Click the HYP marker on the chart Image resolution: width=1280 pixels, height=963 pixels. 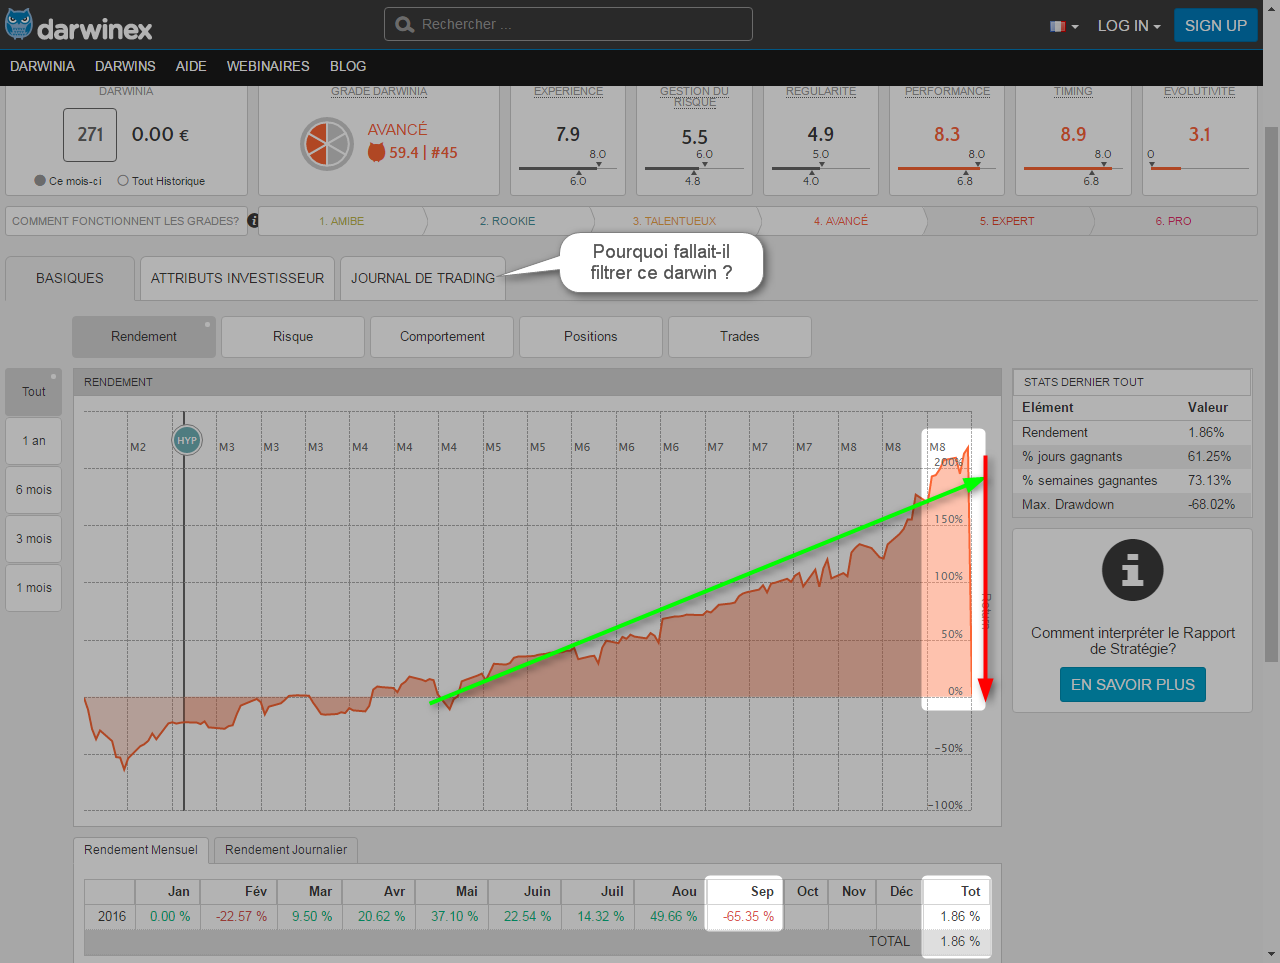pyautogui.click(x=186, y=440)
